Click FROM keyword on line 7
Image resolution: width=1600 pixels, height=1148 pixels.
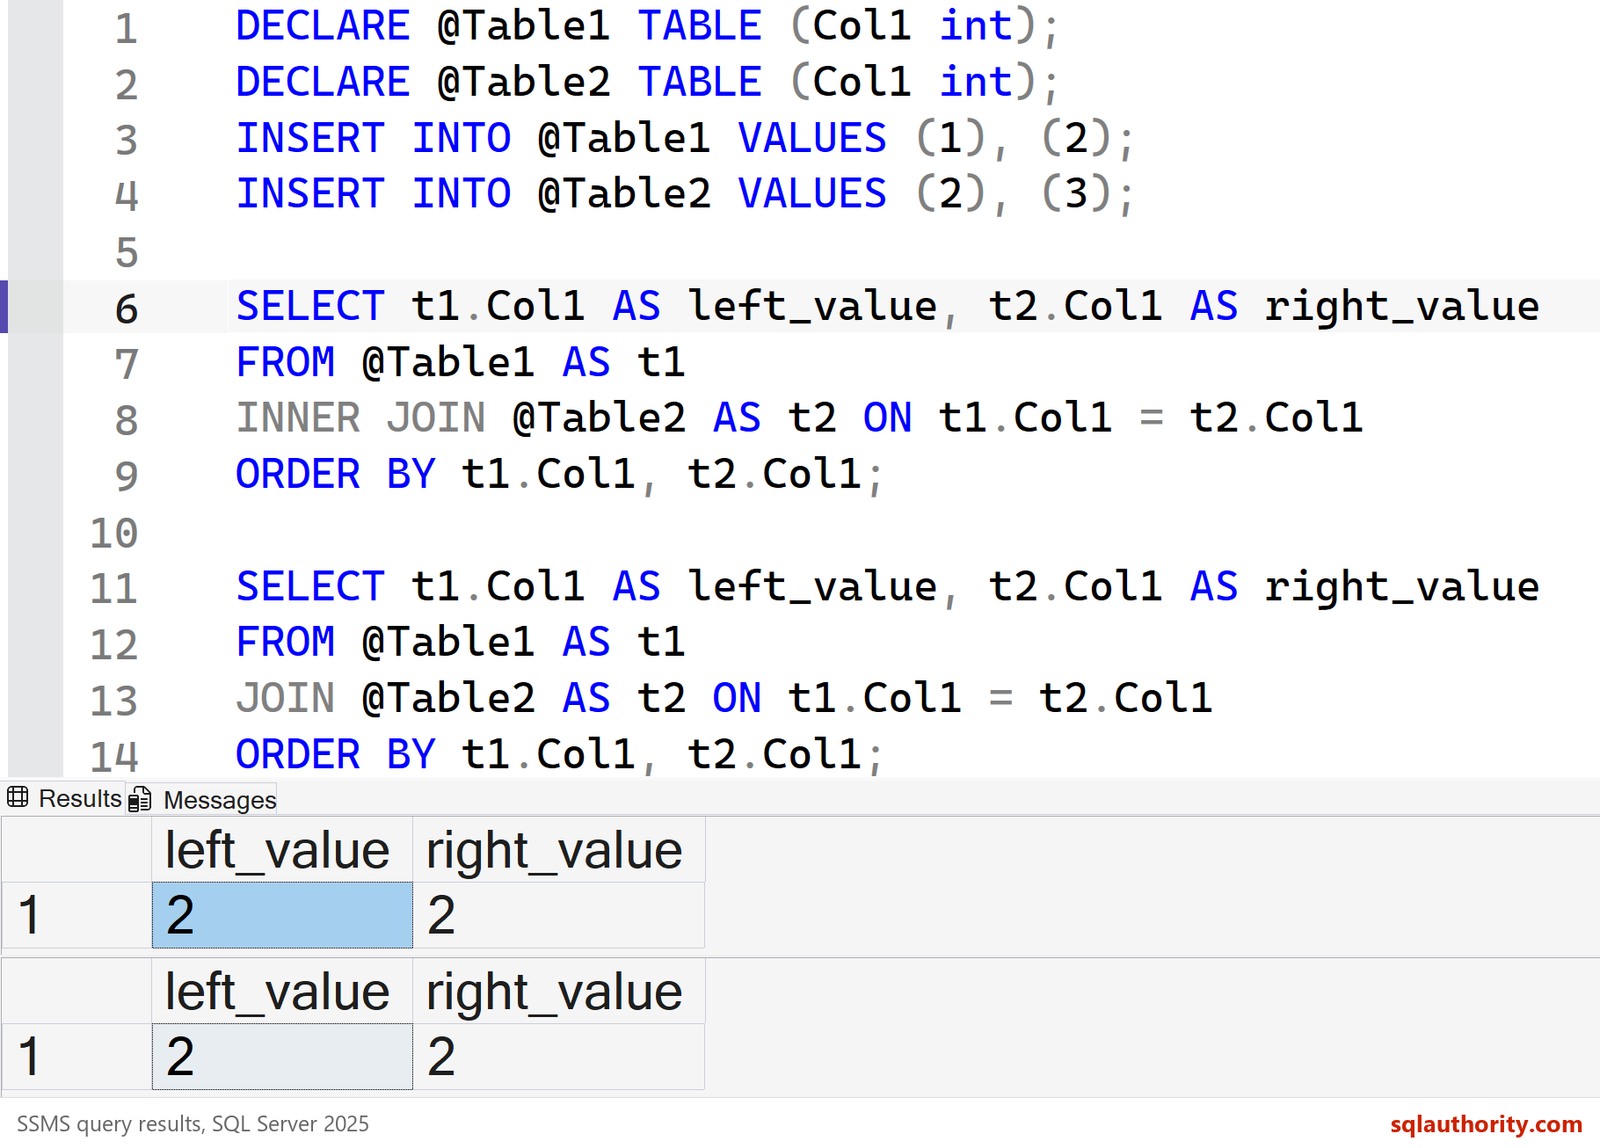[x=286, y=362]
